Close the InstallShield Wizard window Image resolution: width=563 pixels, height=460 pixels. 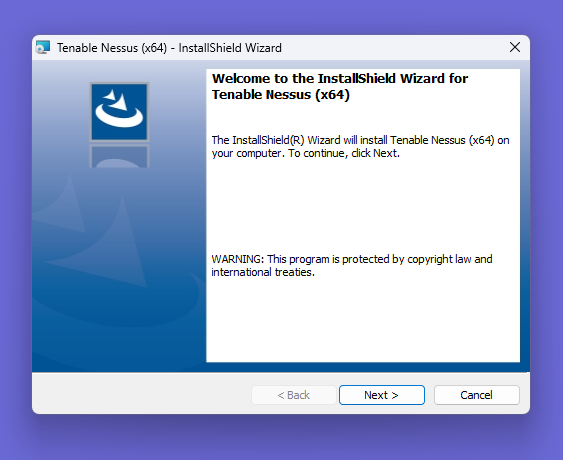tap(515, 47)
